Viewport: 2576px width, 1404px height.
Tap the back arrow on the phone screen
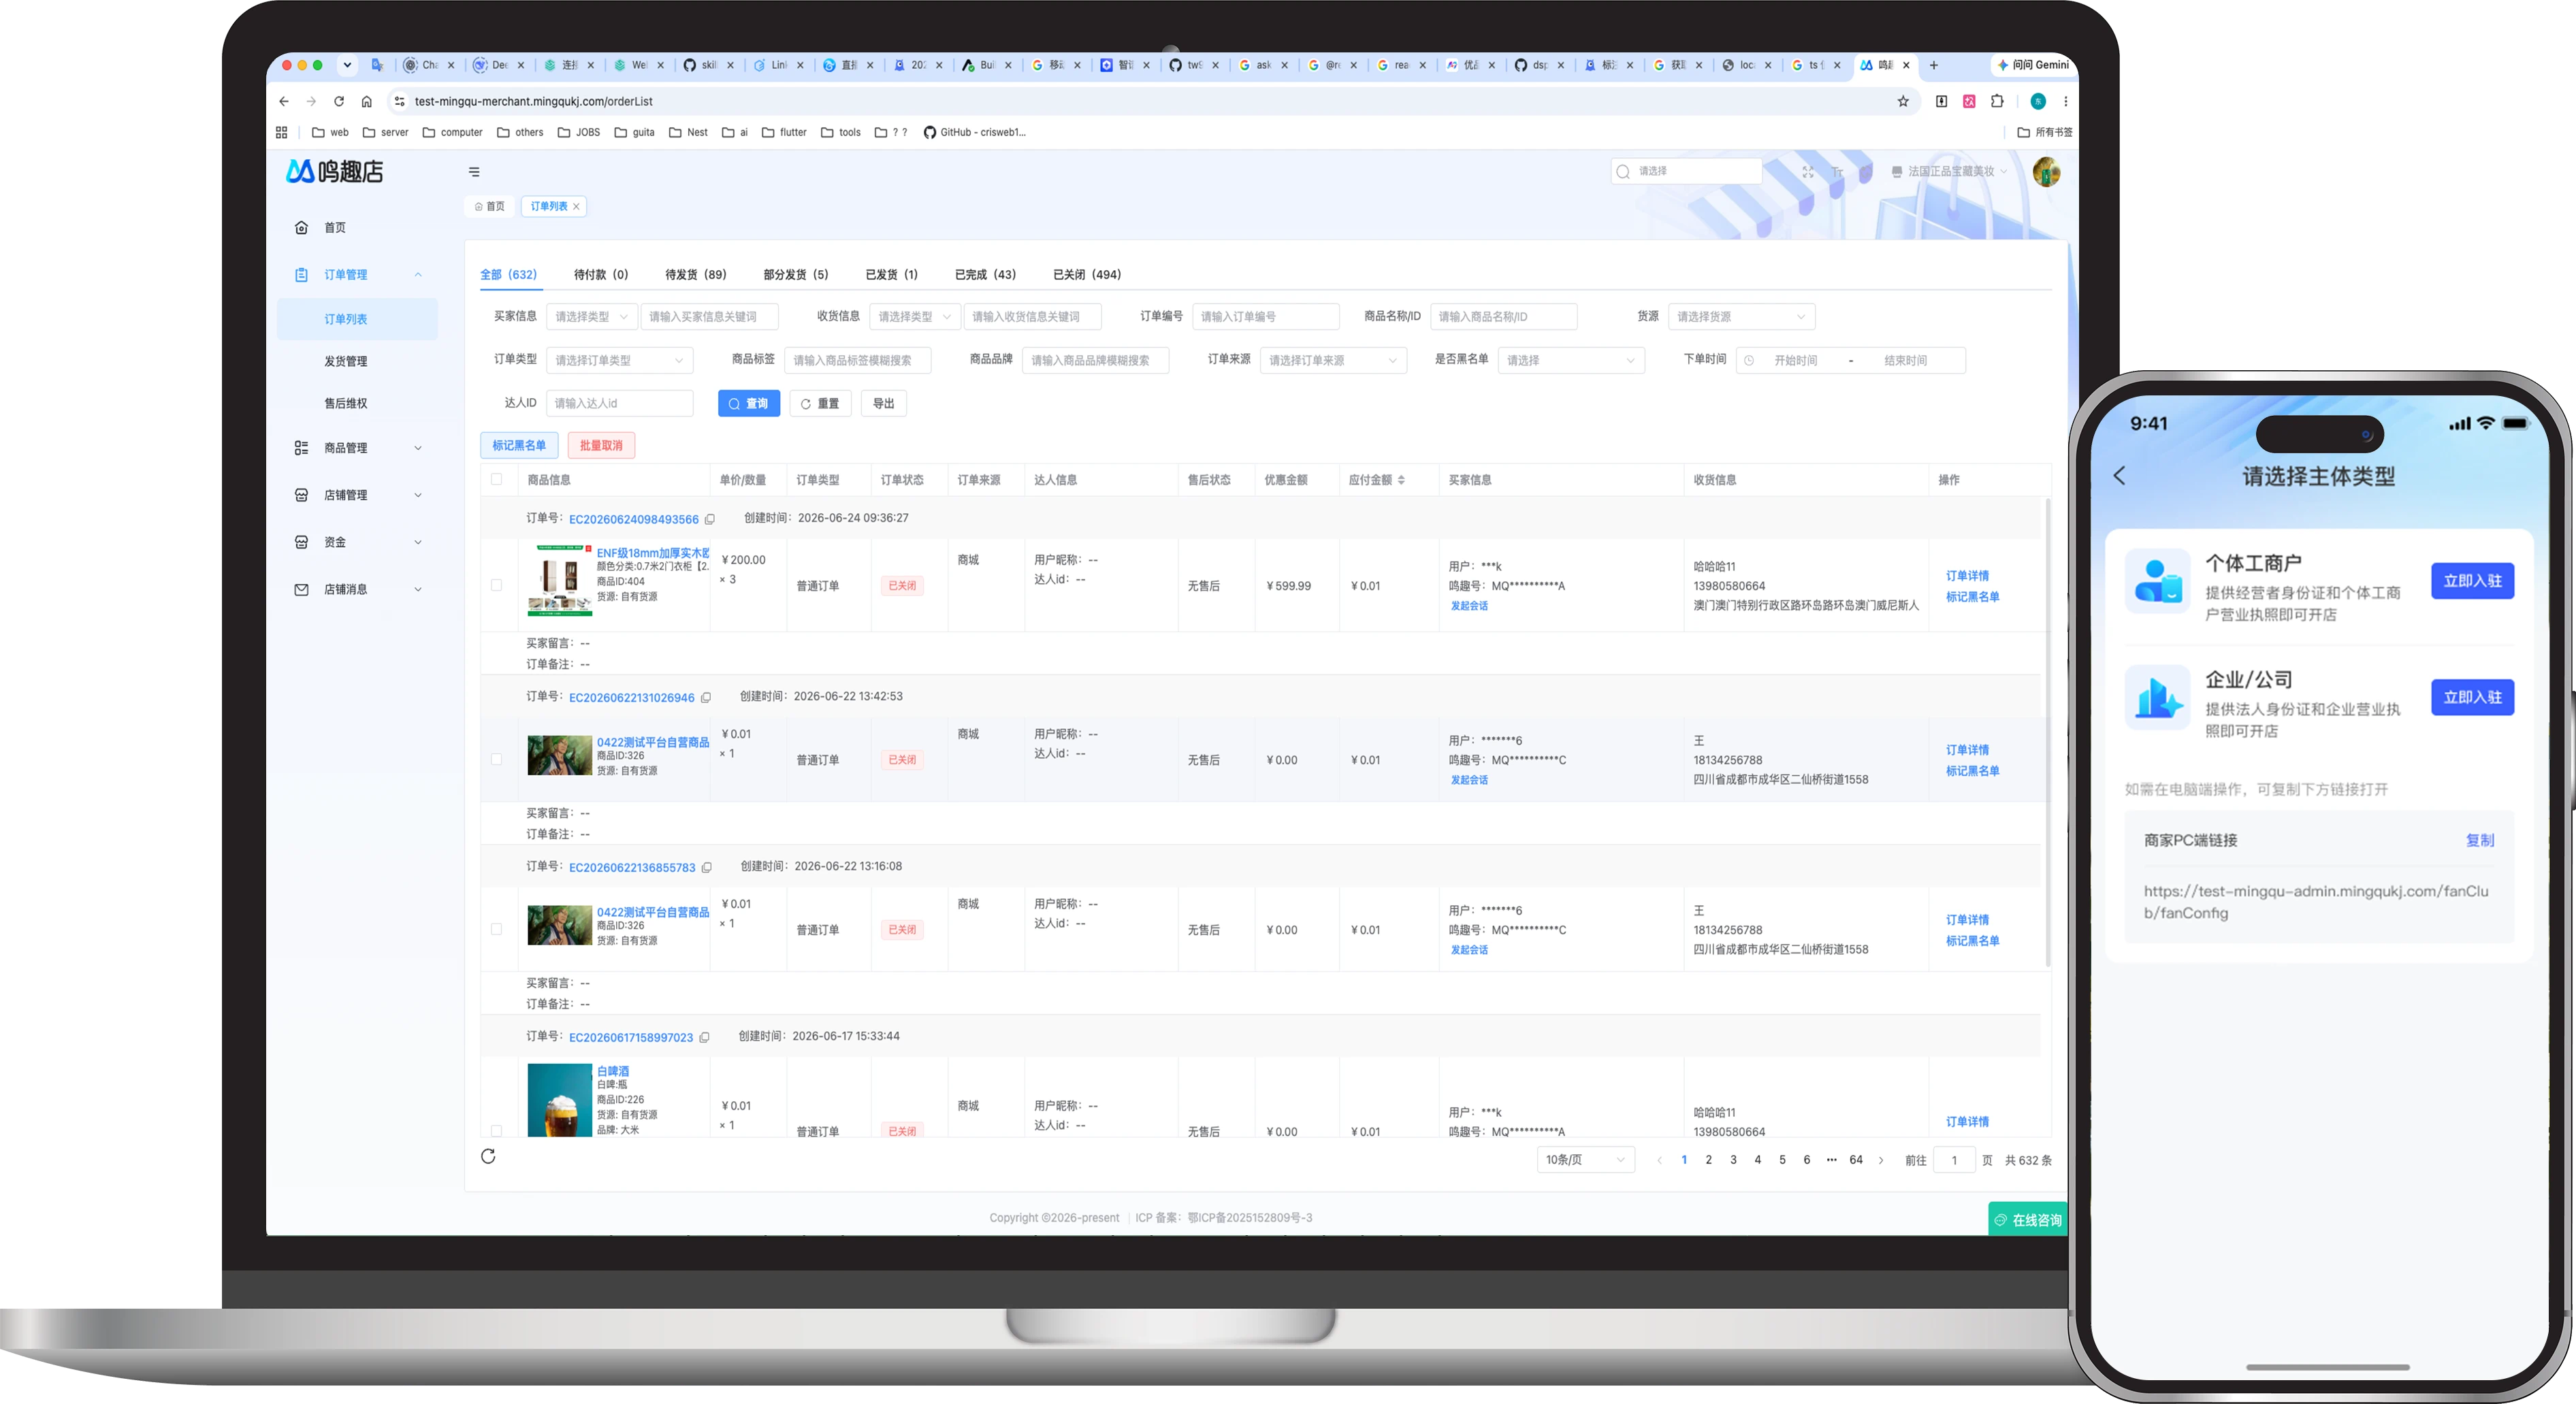click(2120, 476)
